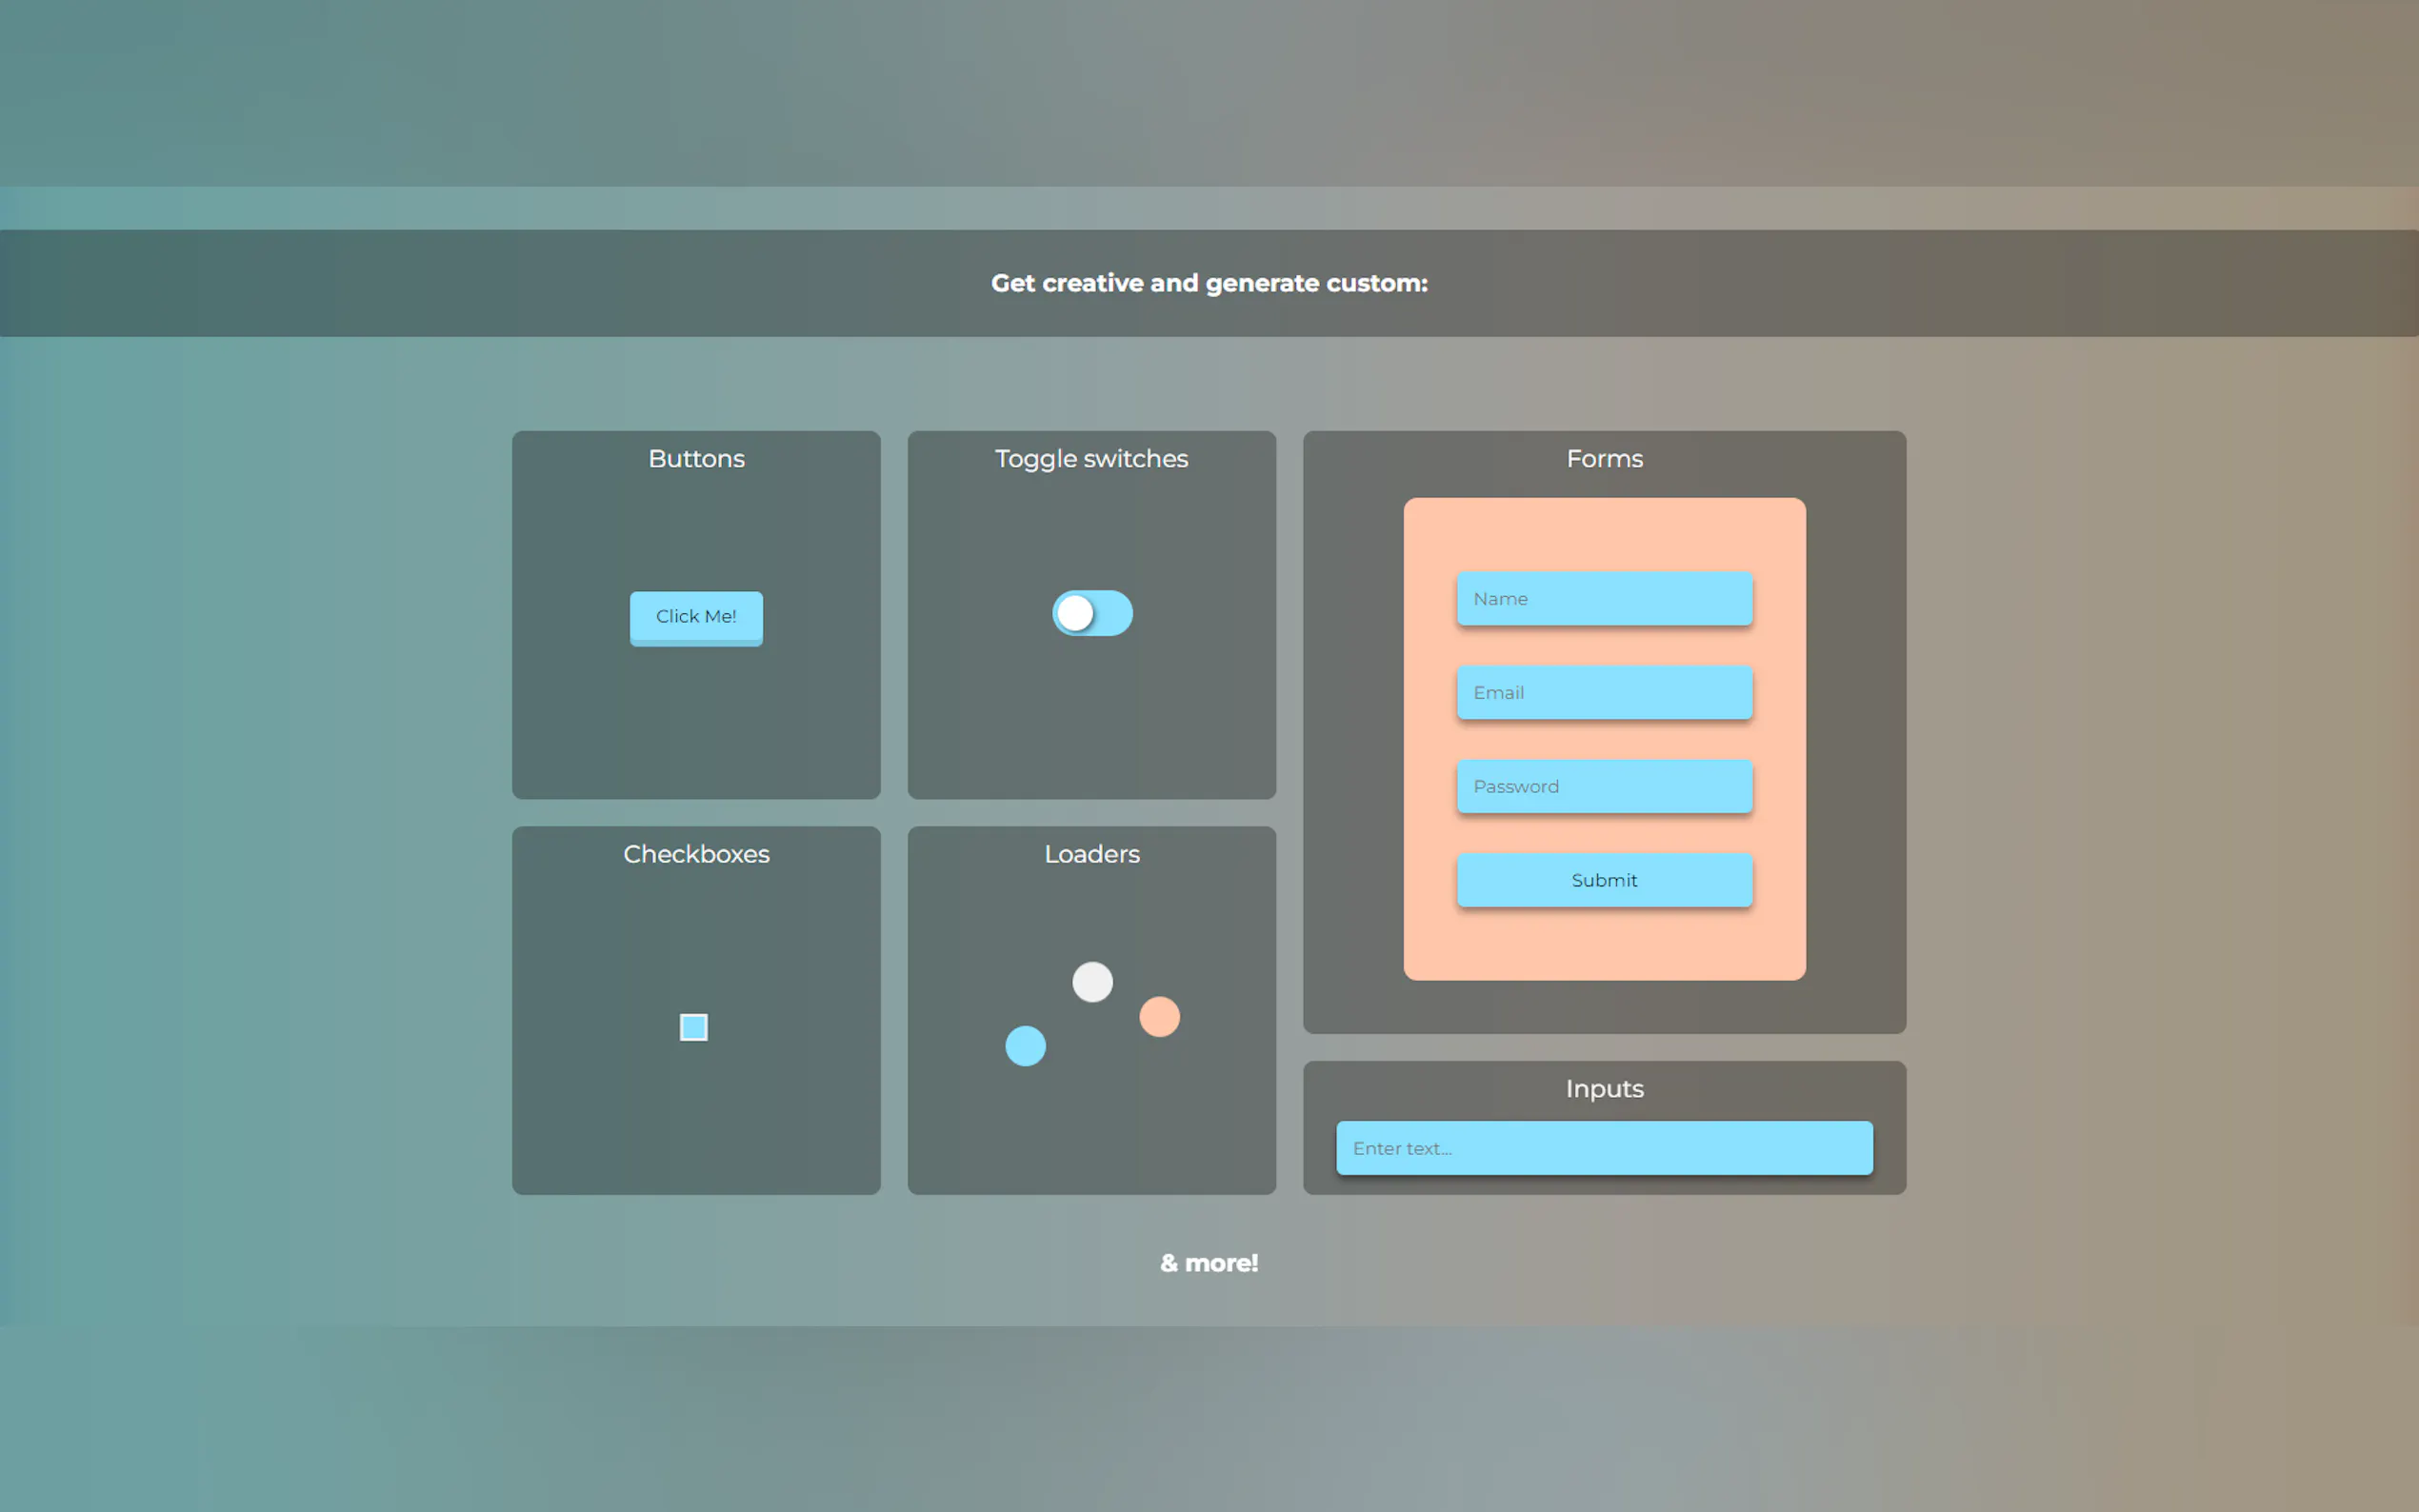Toggle the blue switch
This screenshot has width=2419, height=1512.
point(1092,613)
